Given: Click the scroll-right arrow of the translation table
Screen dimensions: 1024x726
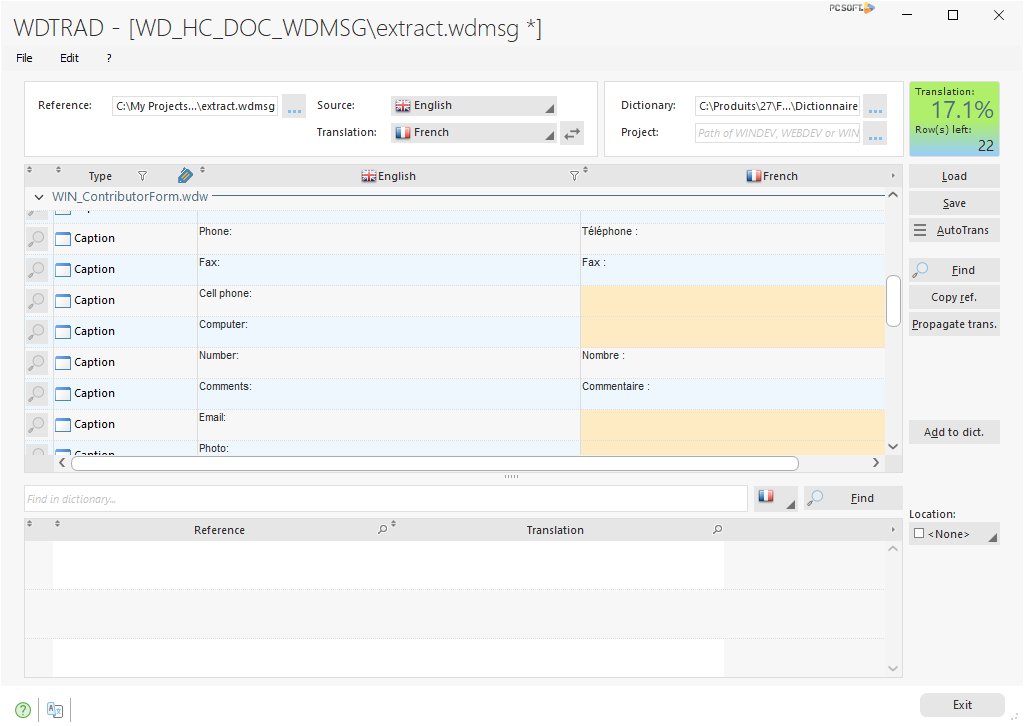Looking at the screenshot, I should coord(876,463).
